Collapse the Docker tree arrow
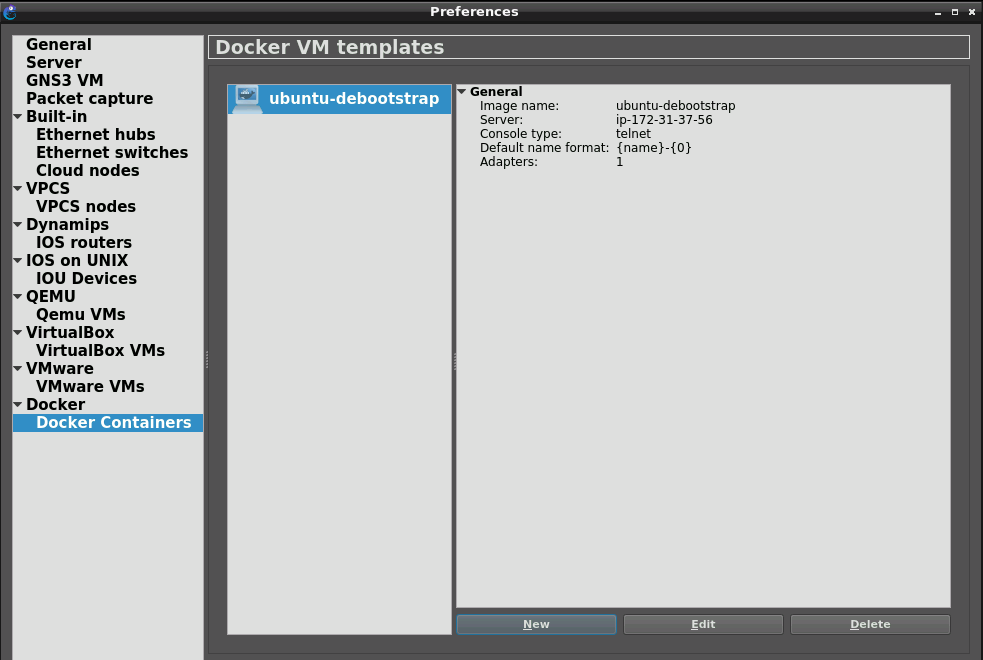The image size is (983, 660). tap(18, 404)
